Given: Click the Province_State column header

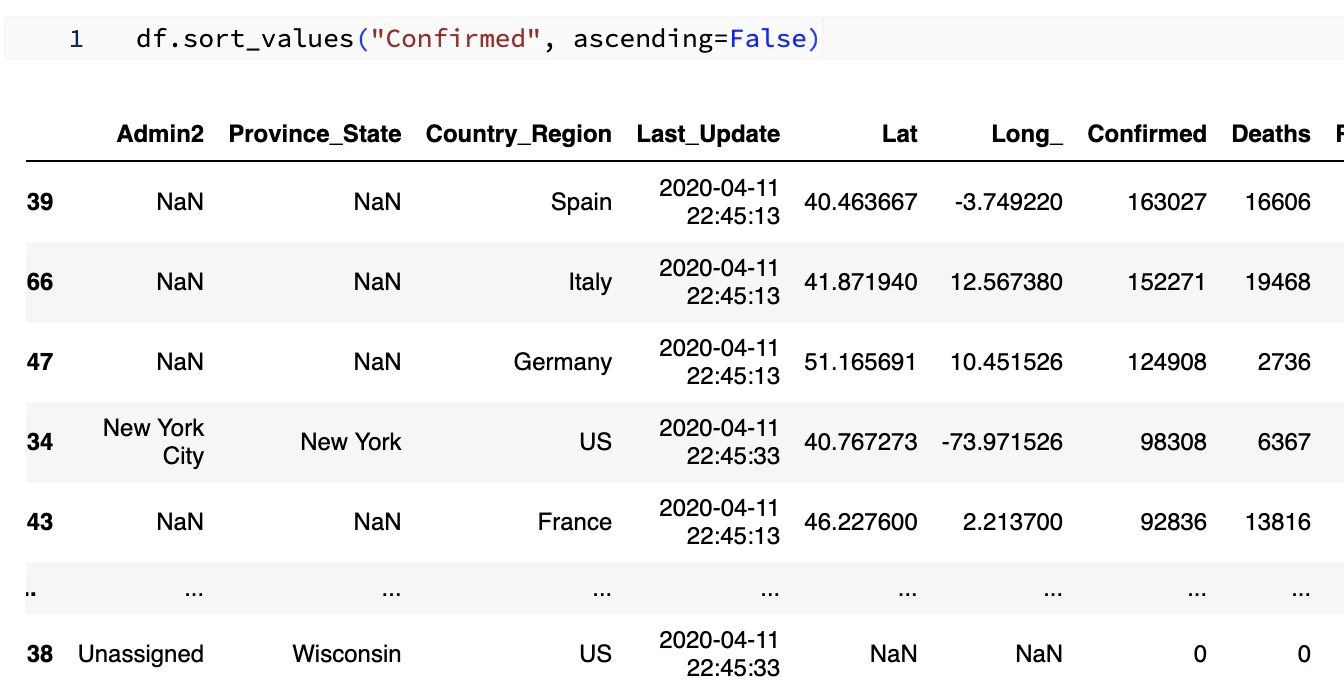Looking at the screenshot, I should tap(315, 134).
